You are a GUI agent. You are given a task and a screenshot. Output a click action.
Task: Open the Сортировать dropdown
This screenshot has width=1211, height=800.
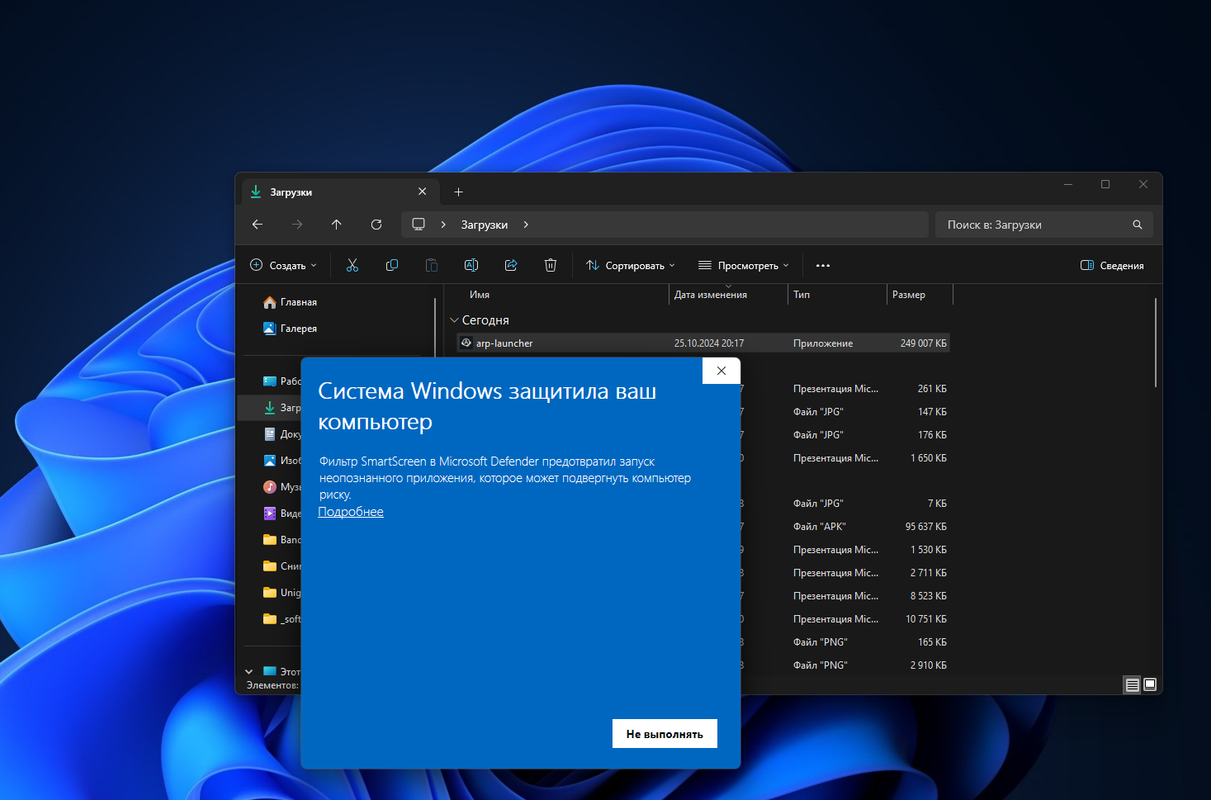point(630,265)
